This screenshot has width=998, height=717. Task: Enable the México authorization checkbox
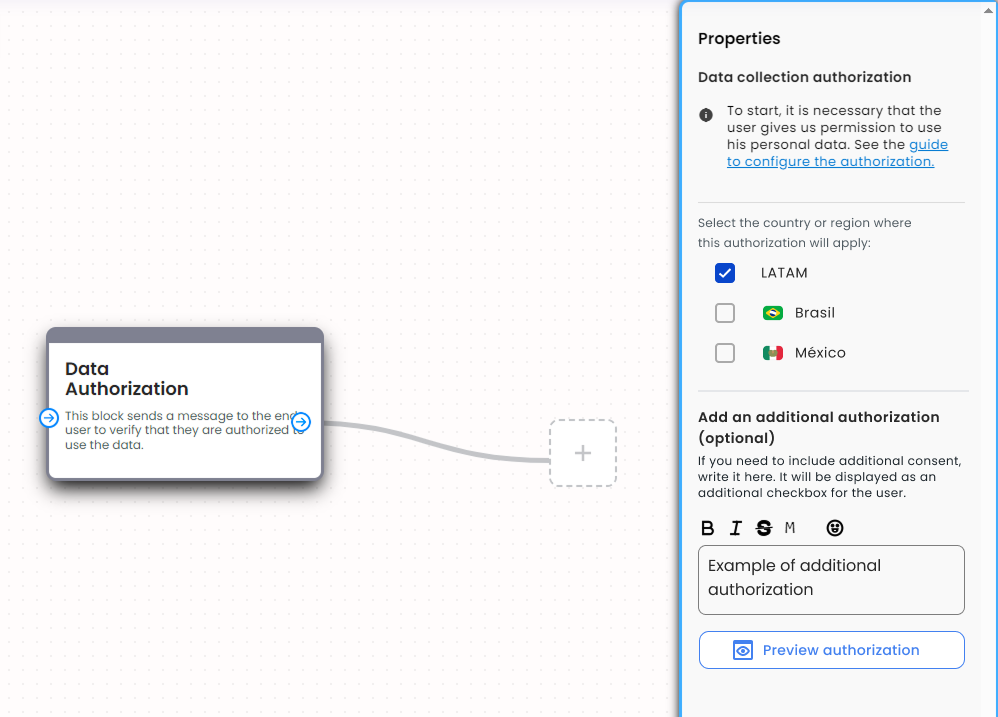pyautogui.click(x=725, y=352)
